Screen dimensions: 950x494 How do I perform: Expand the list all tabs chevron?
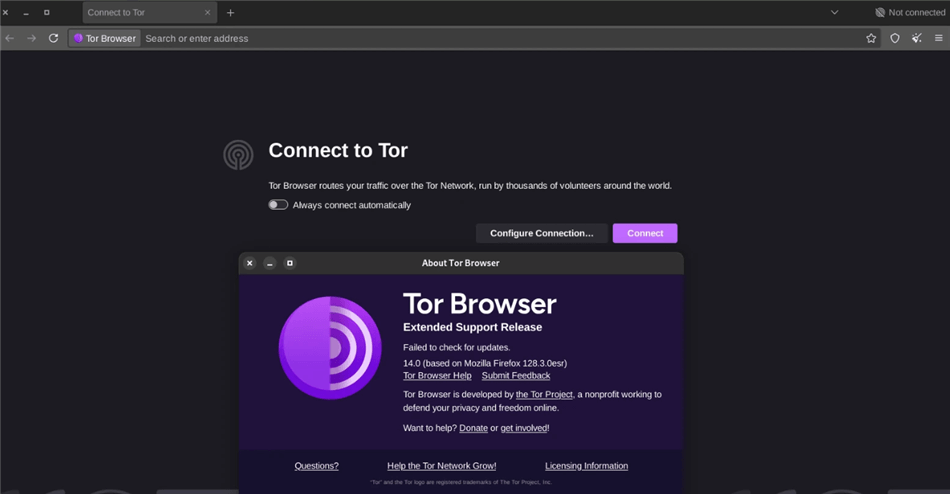click(834, 13)
